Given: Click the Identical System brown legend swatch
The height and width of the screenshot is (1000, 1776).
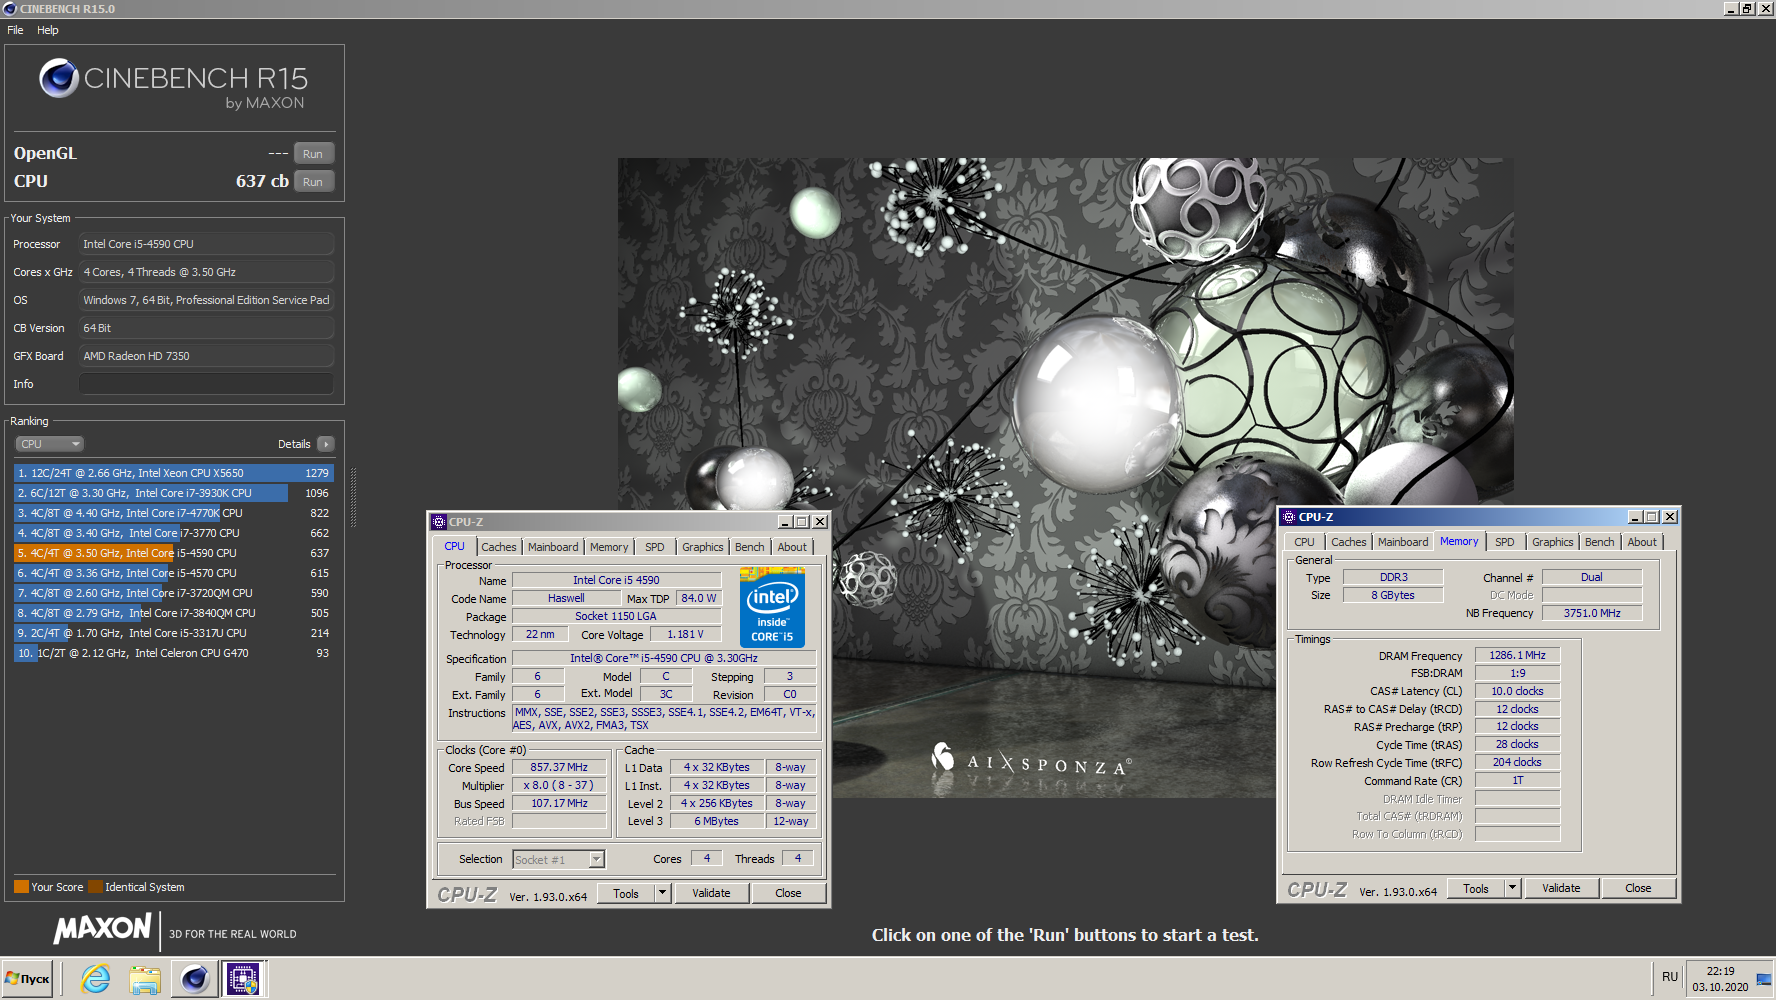Looking at the screenshot, I should (95, 887).
